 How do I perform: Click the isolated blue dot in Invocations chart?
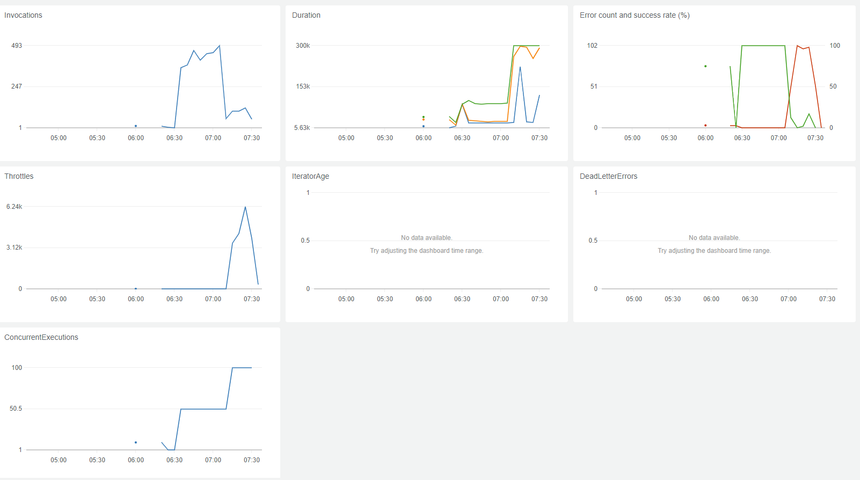pos(136,126)
